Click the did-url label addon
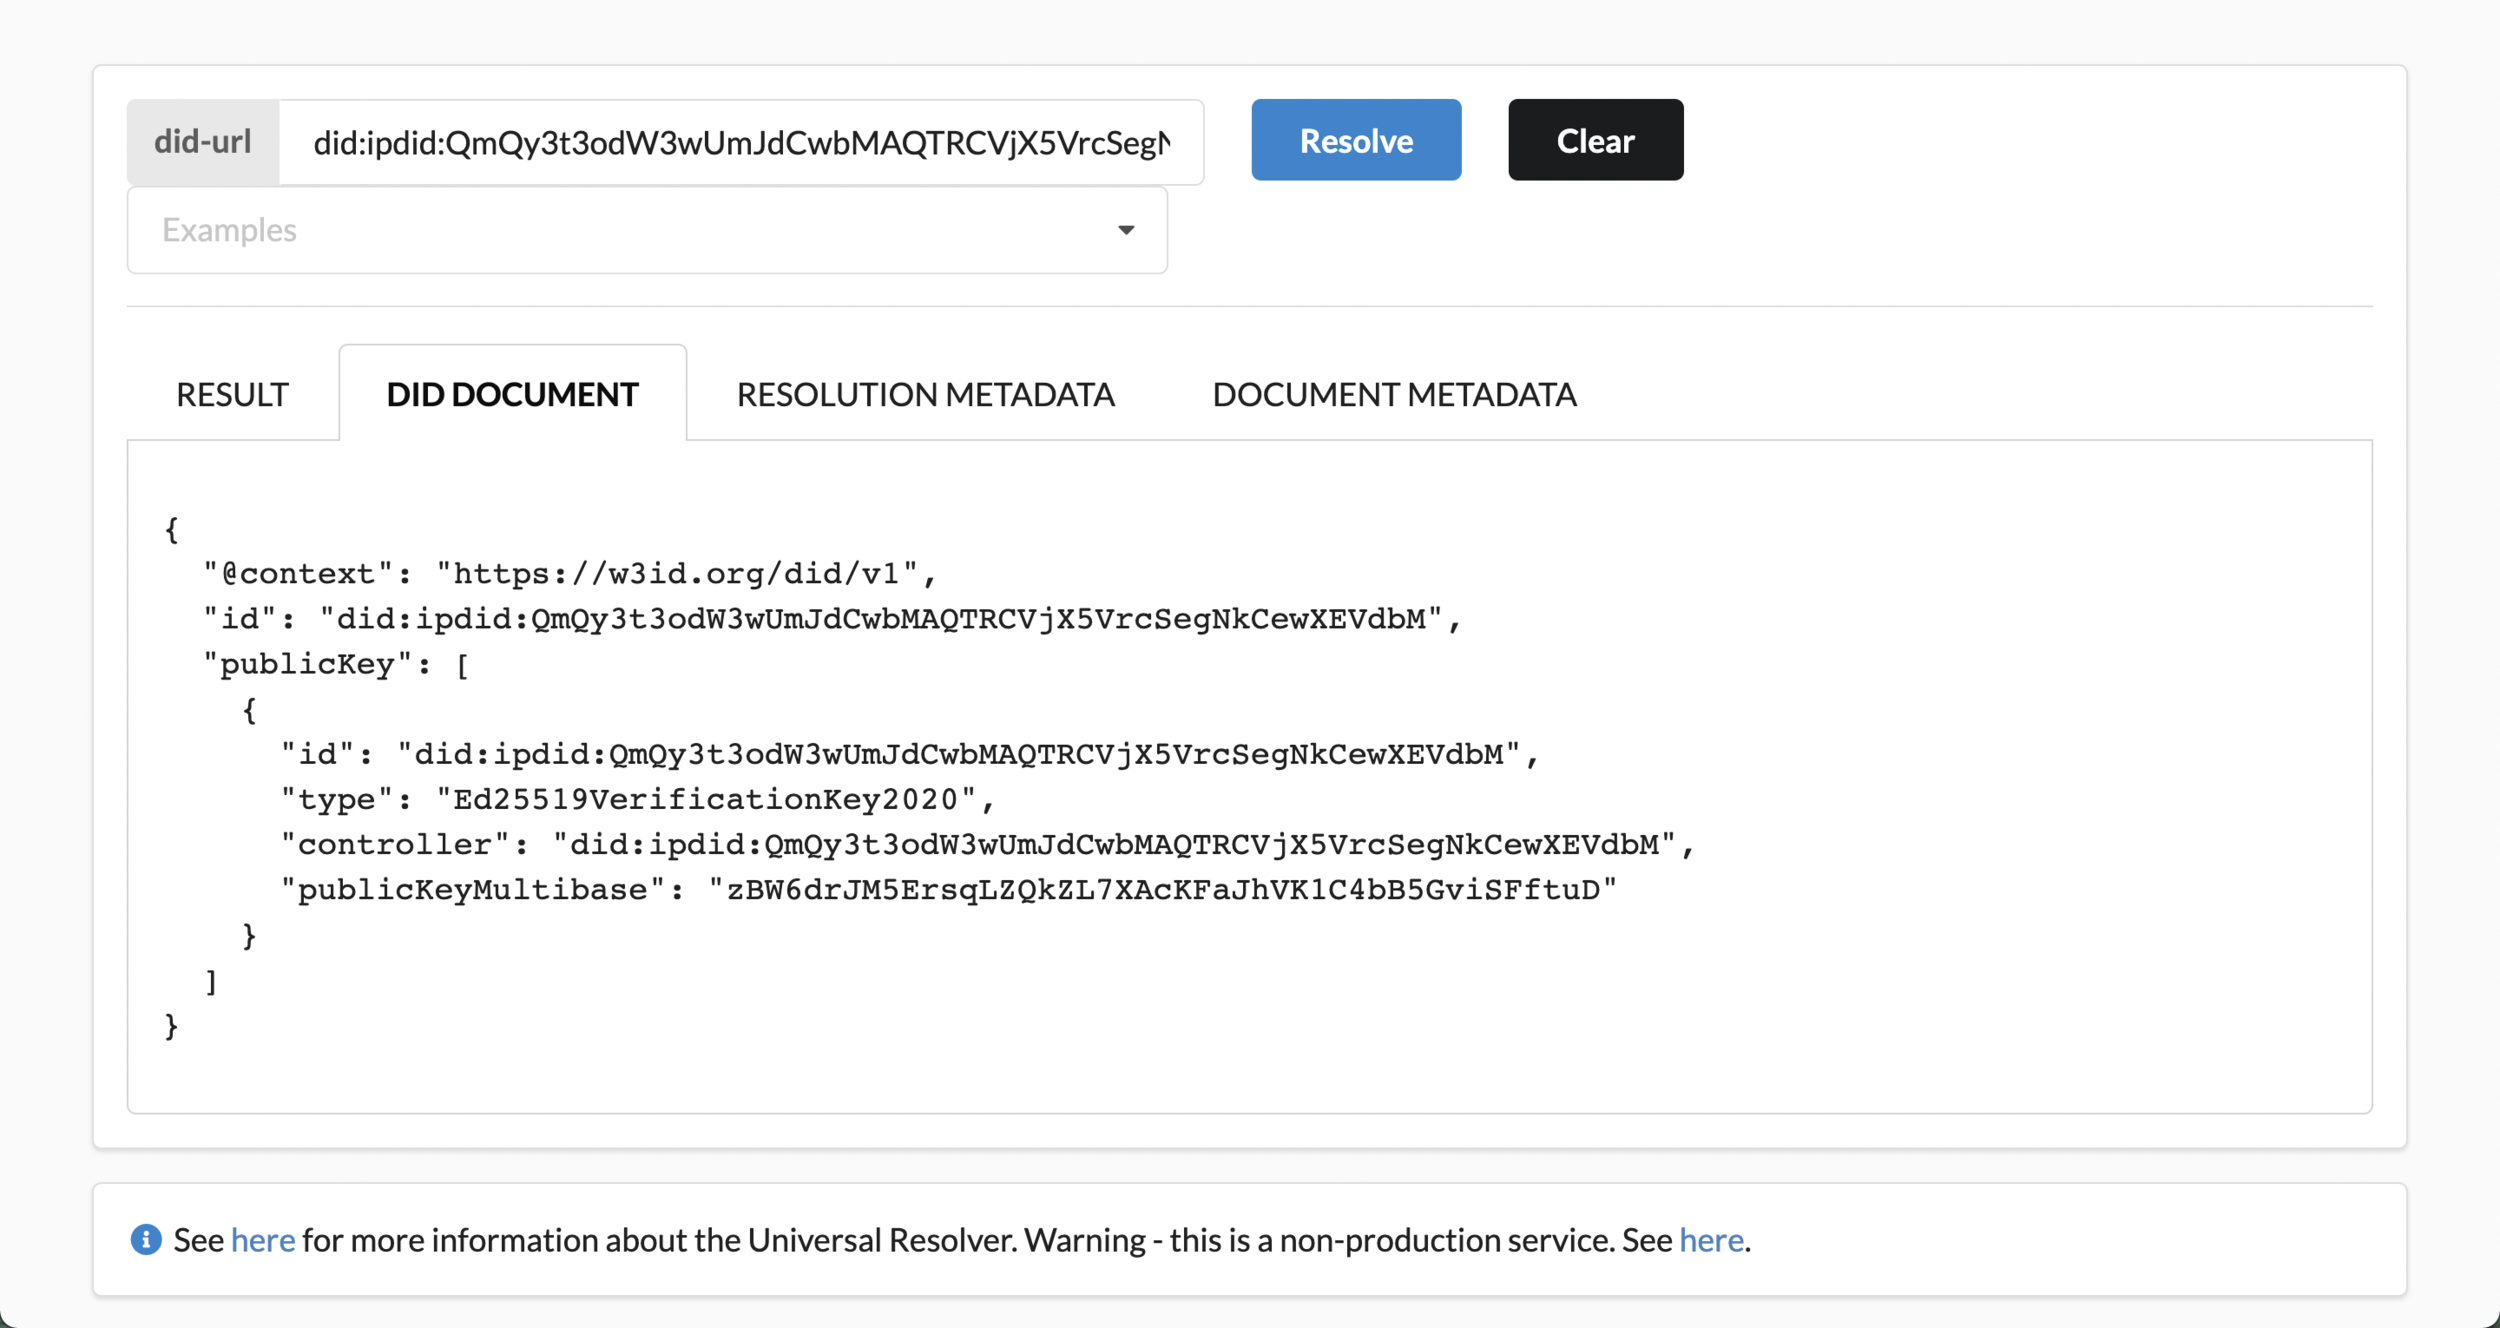The height and width of the screenshot is (1328, 2500). [203, 142]
